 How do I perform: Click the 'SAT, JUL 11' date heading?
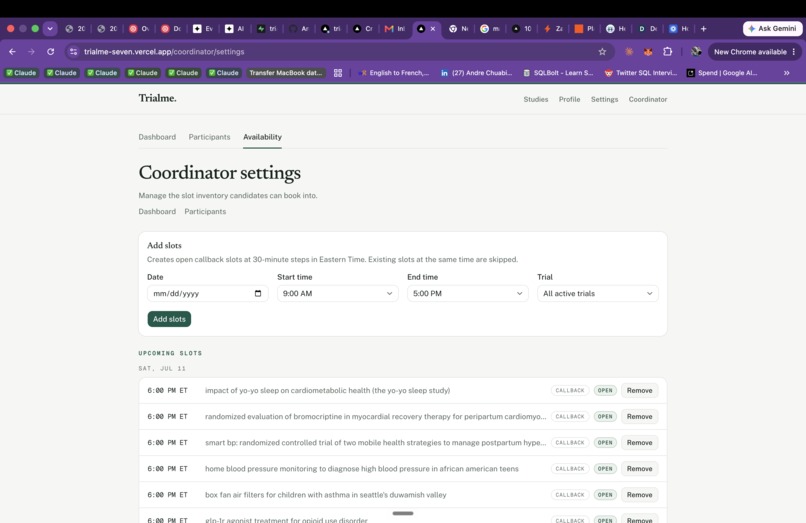162,368
